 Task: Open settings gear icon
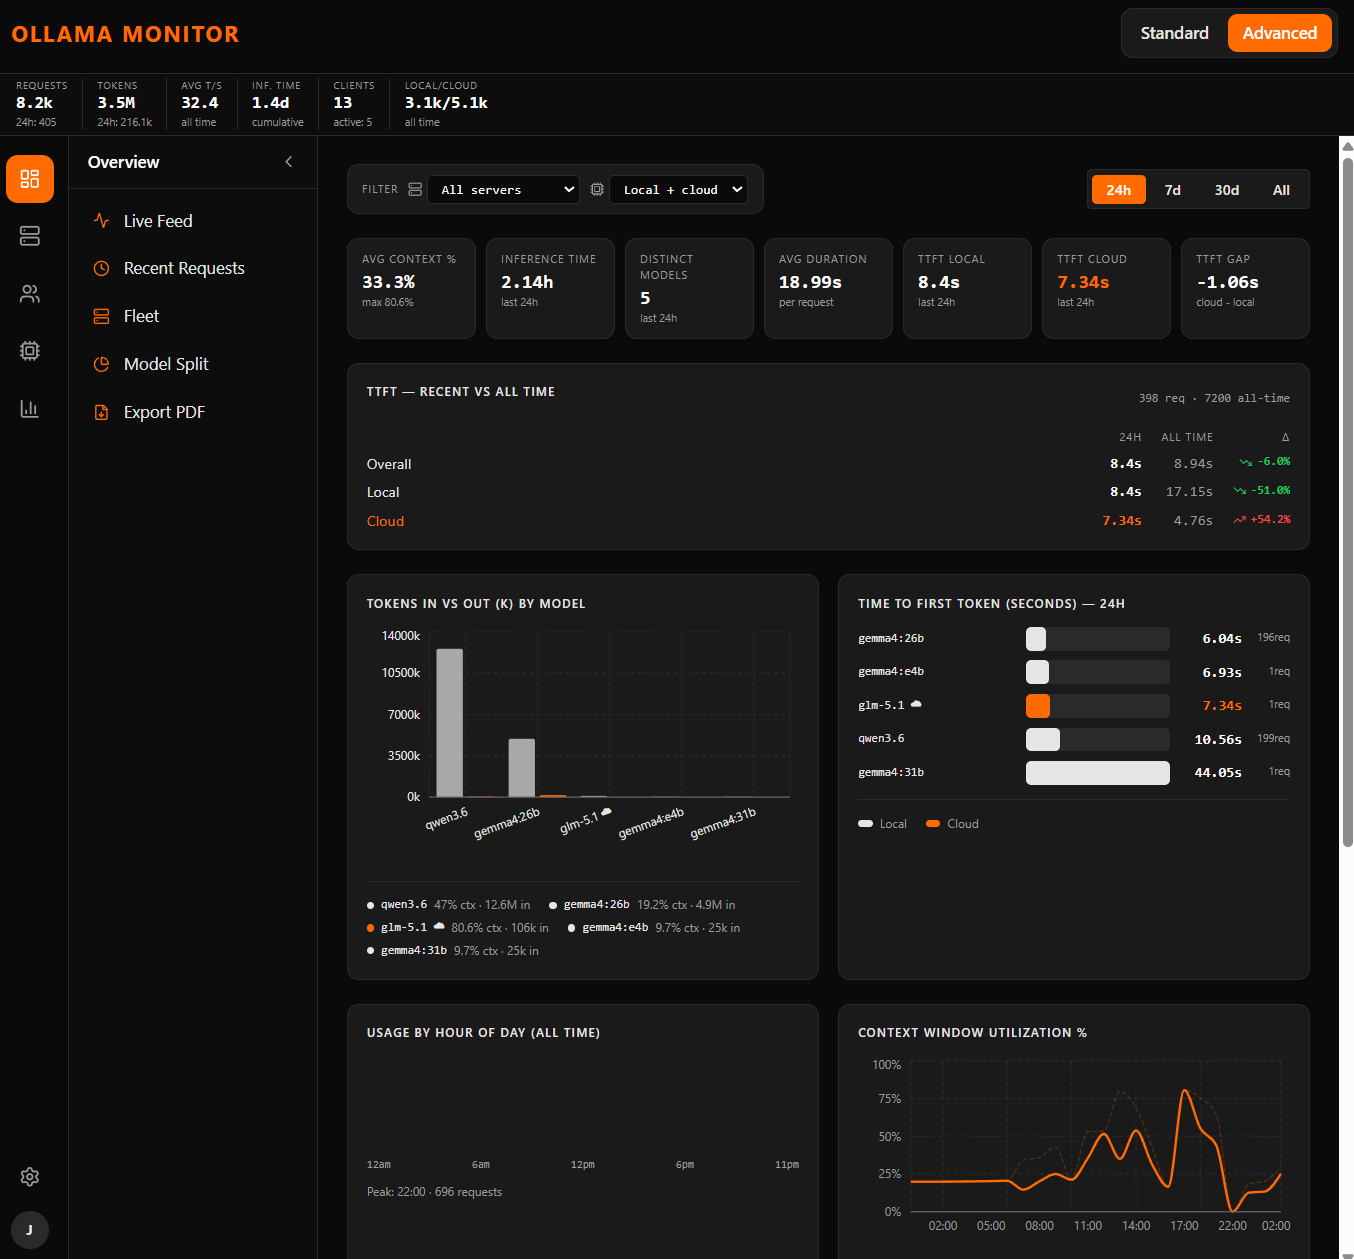(30, 1177)
